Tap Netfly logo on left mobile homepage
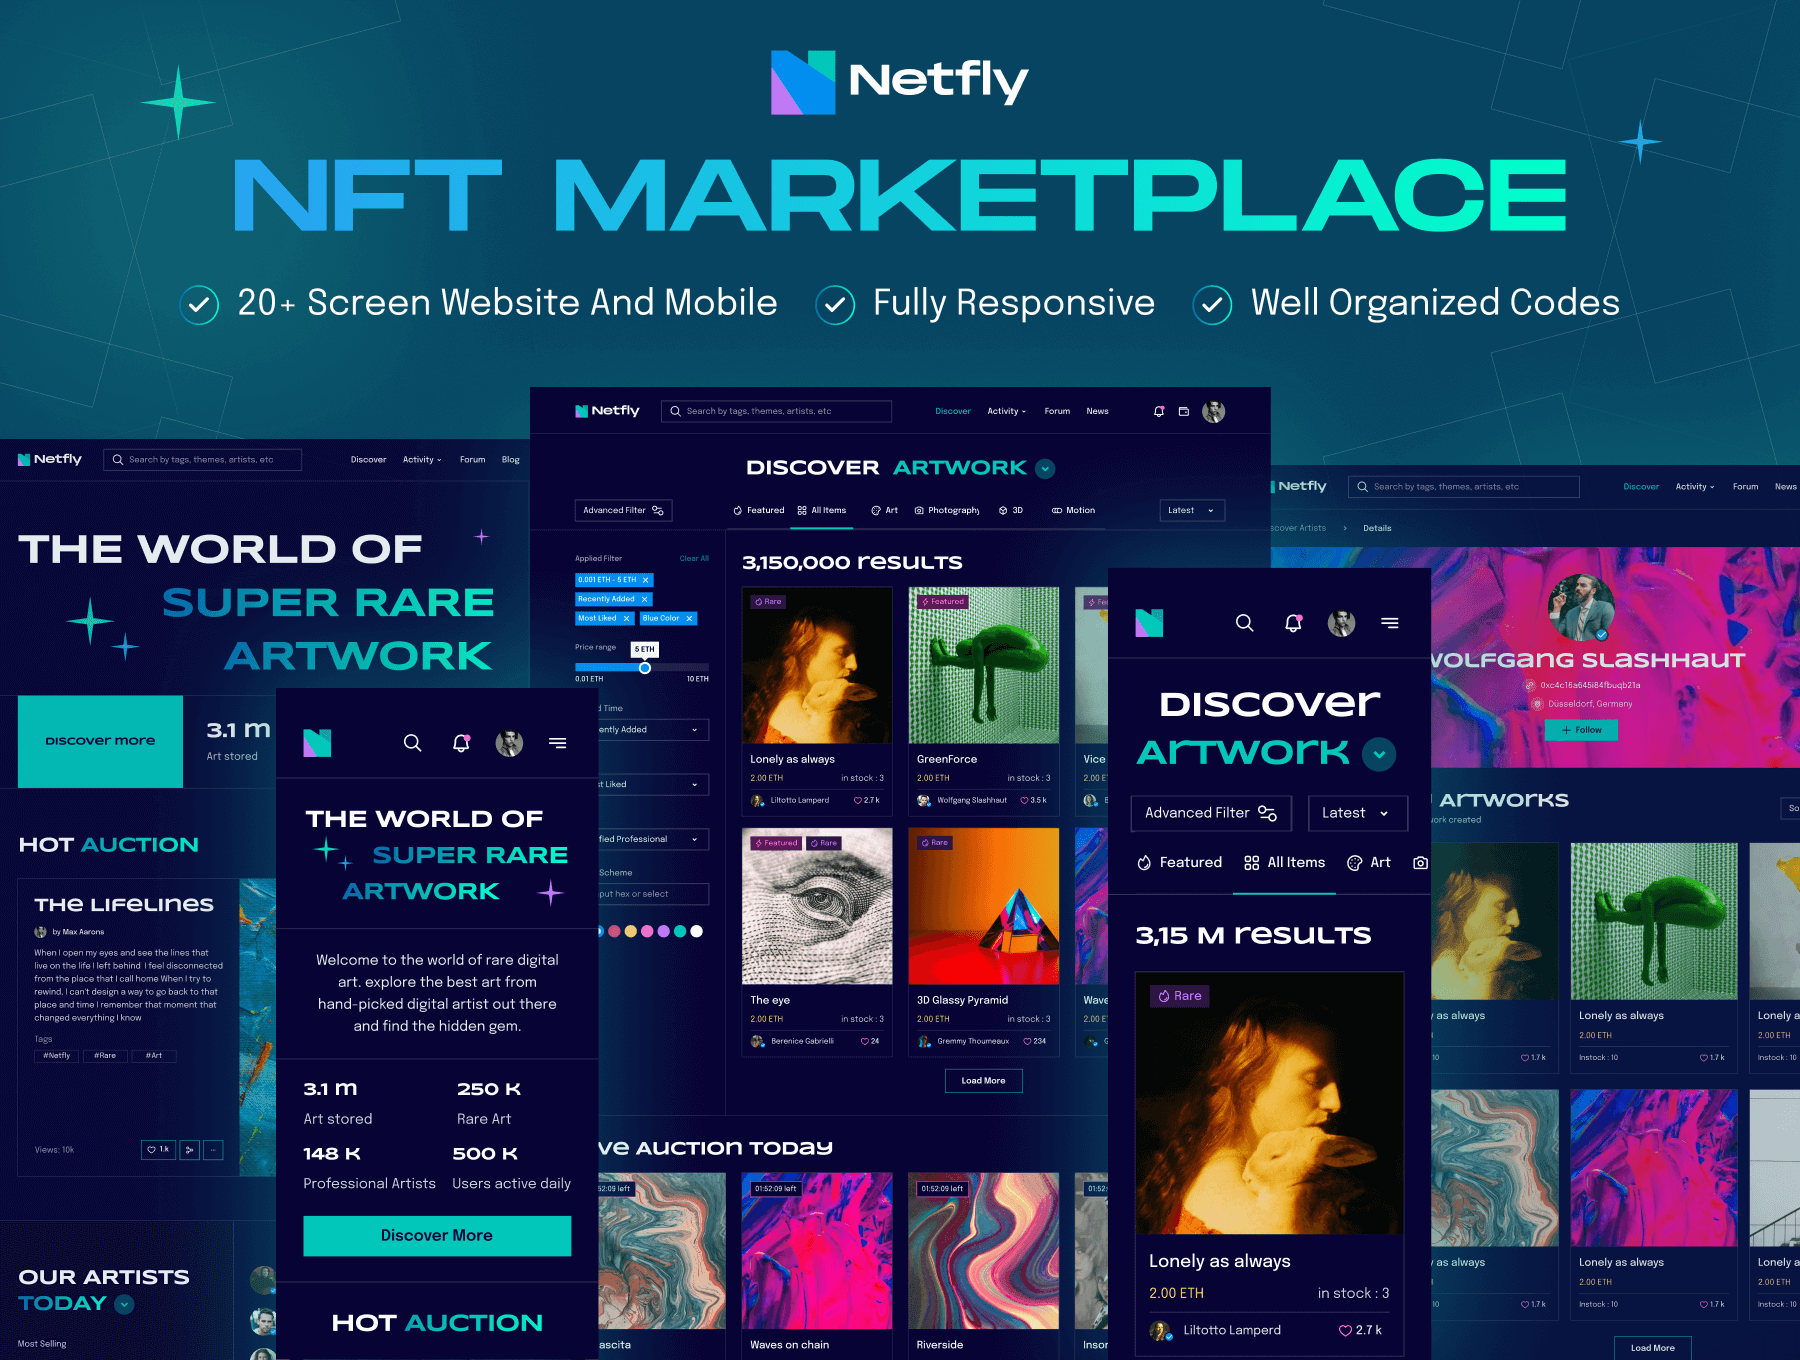Viewport: 1800px width, 1360px height. point(317,743)
